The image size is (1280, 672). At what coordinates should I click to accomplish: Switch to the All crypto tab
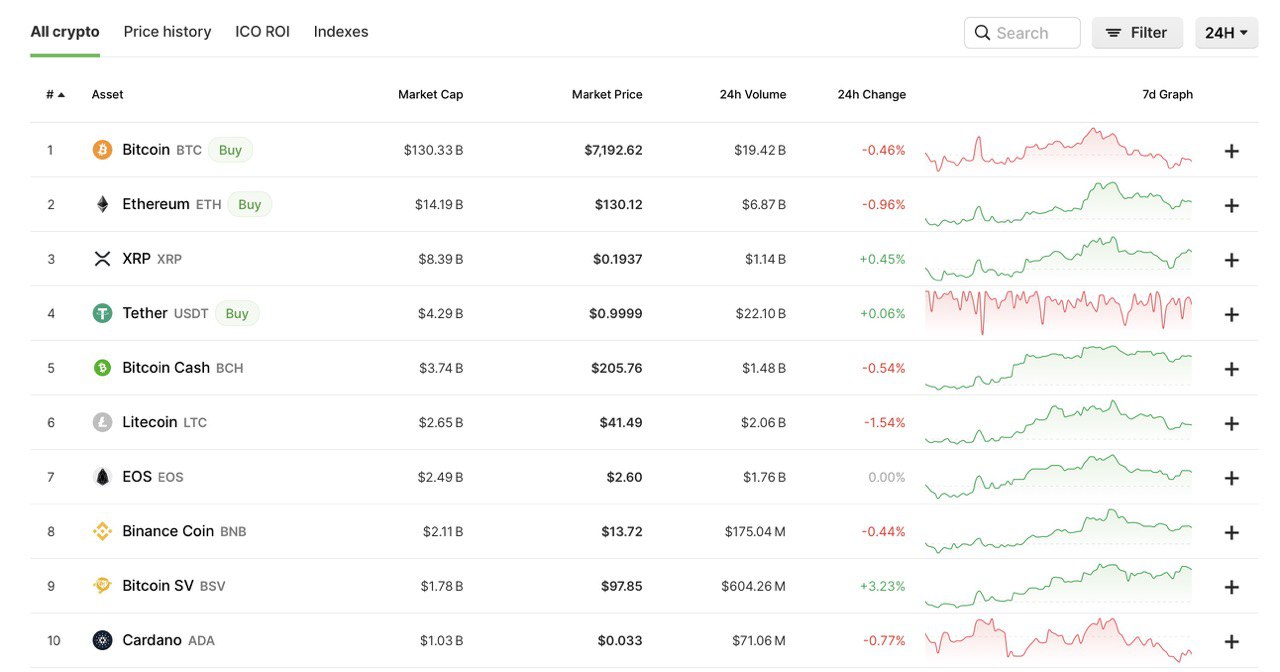[65, 32]
